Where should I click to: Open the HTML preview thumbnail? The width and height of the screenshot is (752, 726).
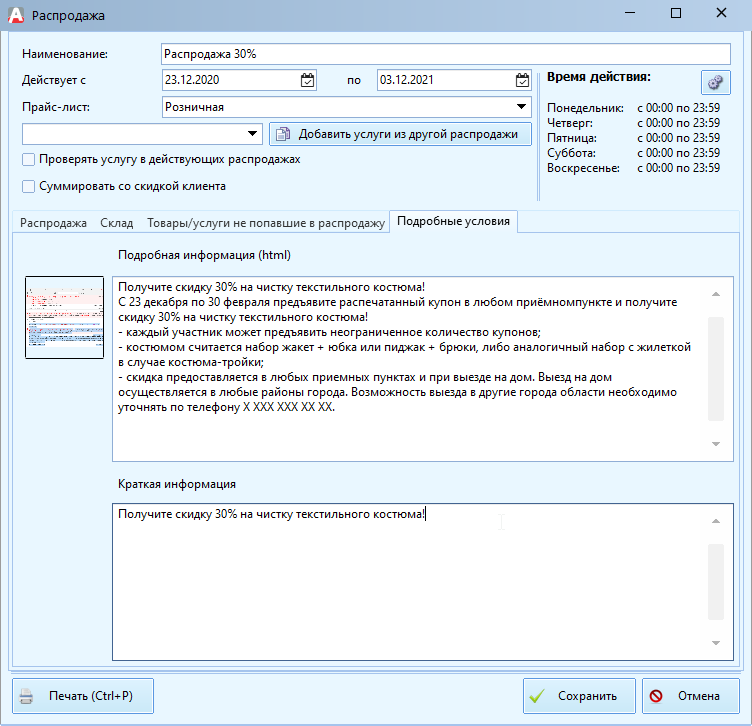point(64,317)
